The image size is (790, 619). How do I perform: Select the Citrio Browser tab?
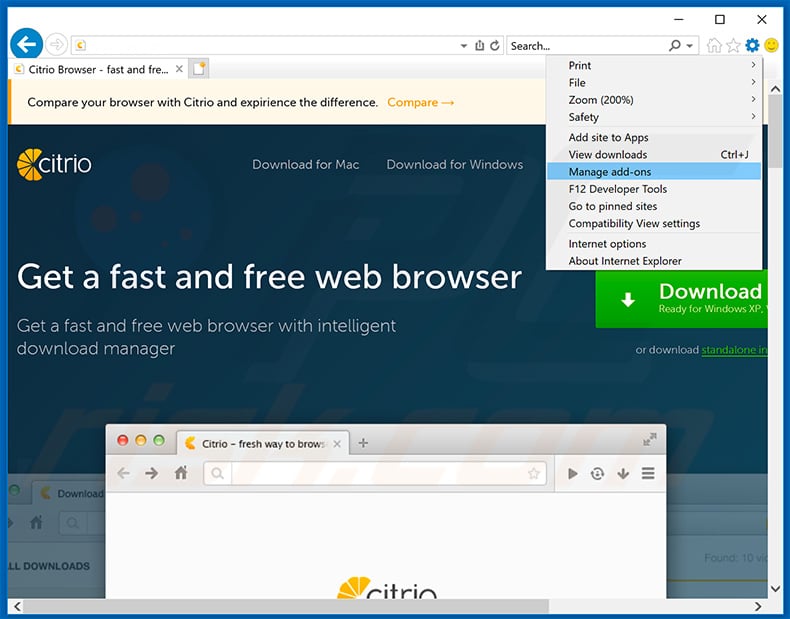pos(98,69)
